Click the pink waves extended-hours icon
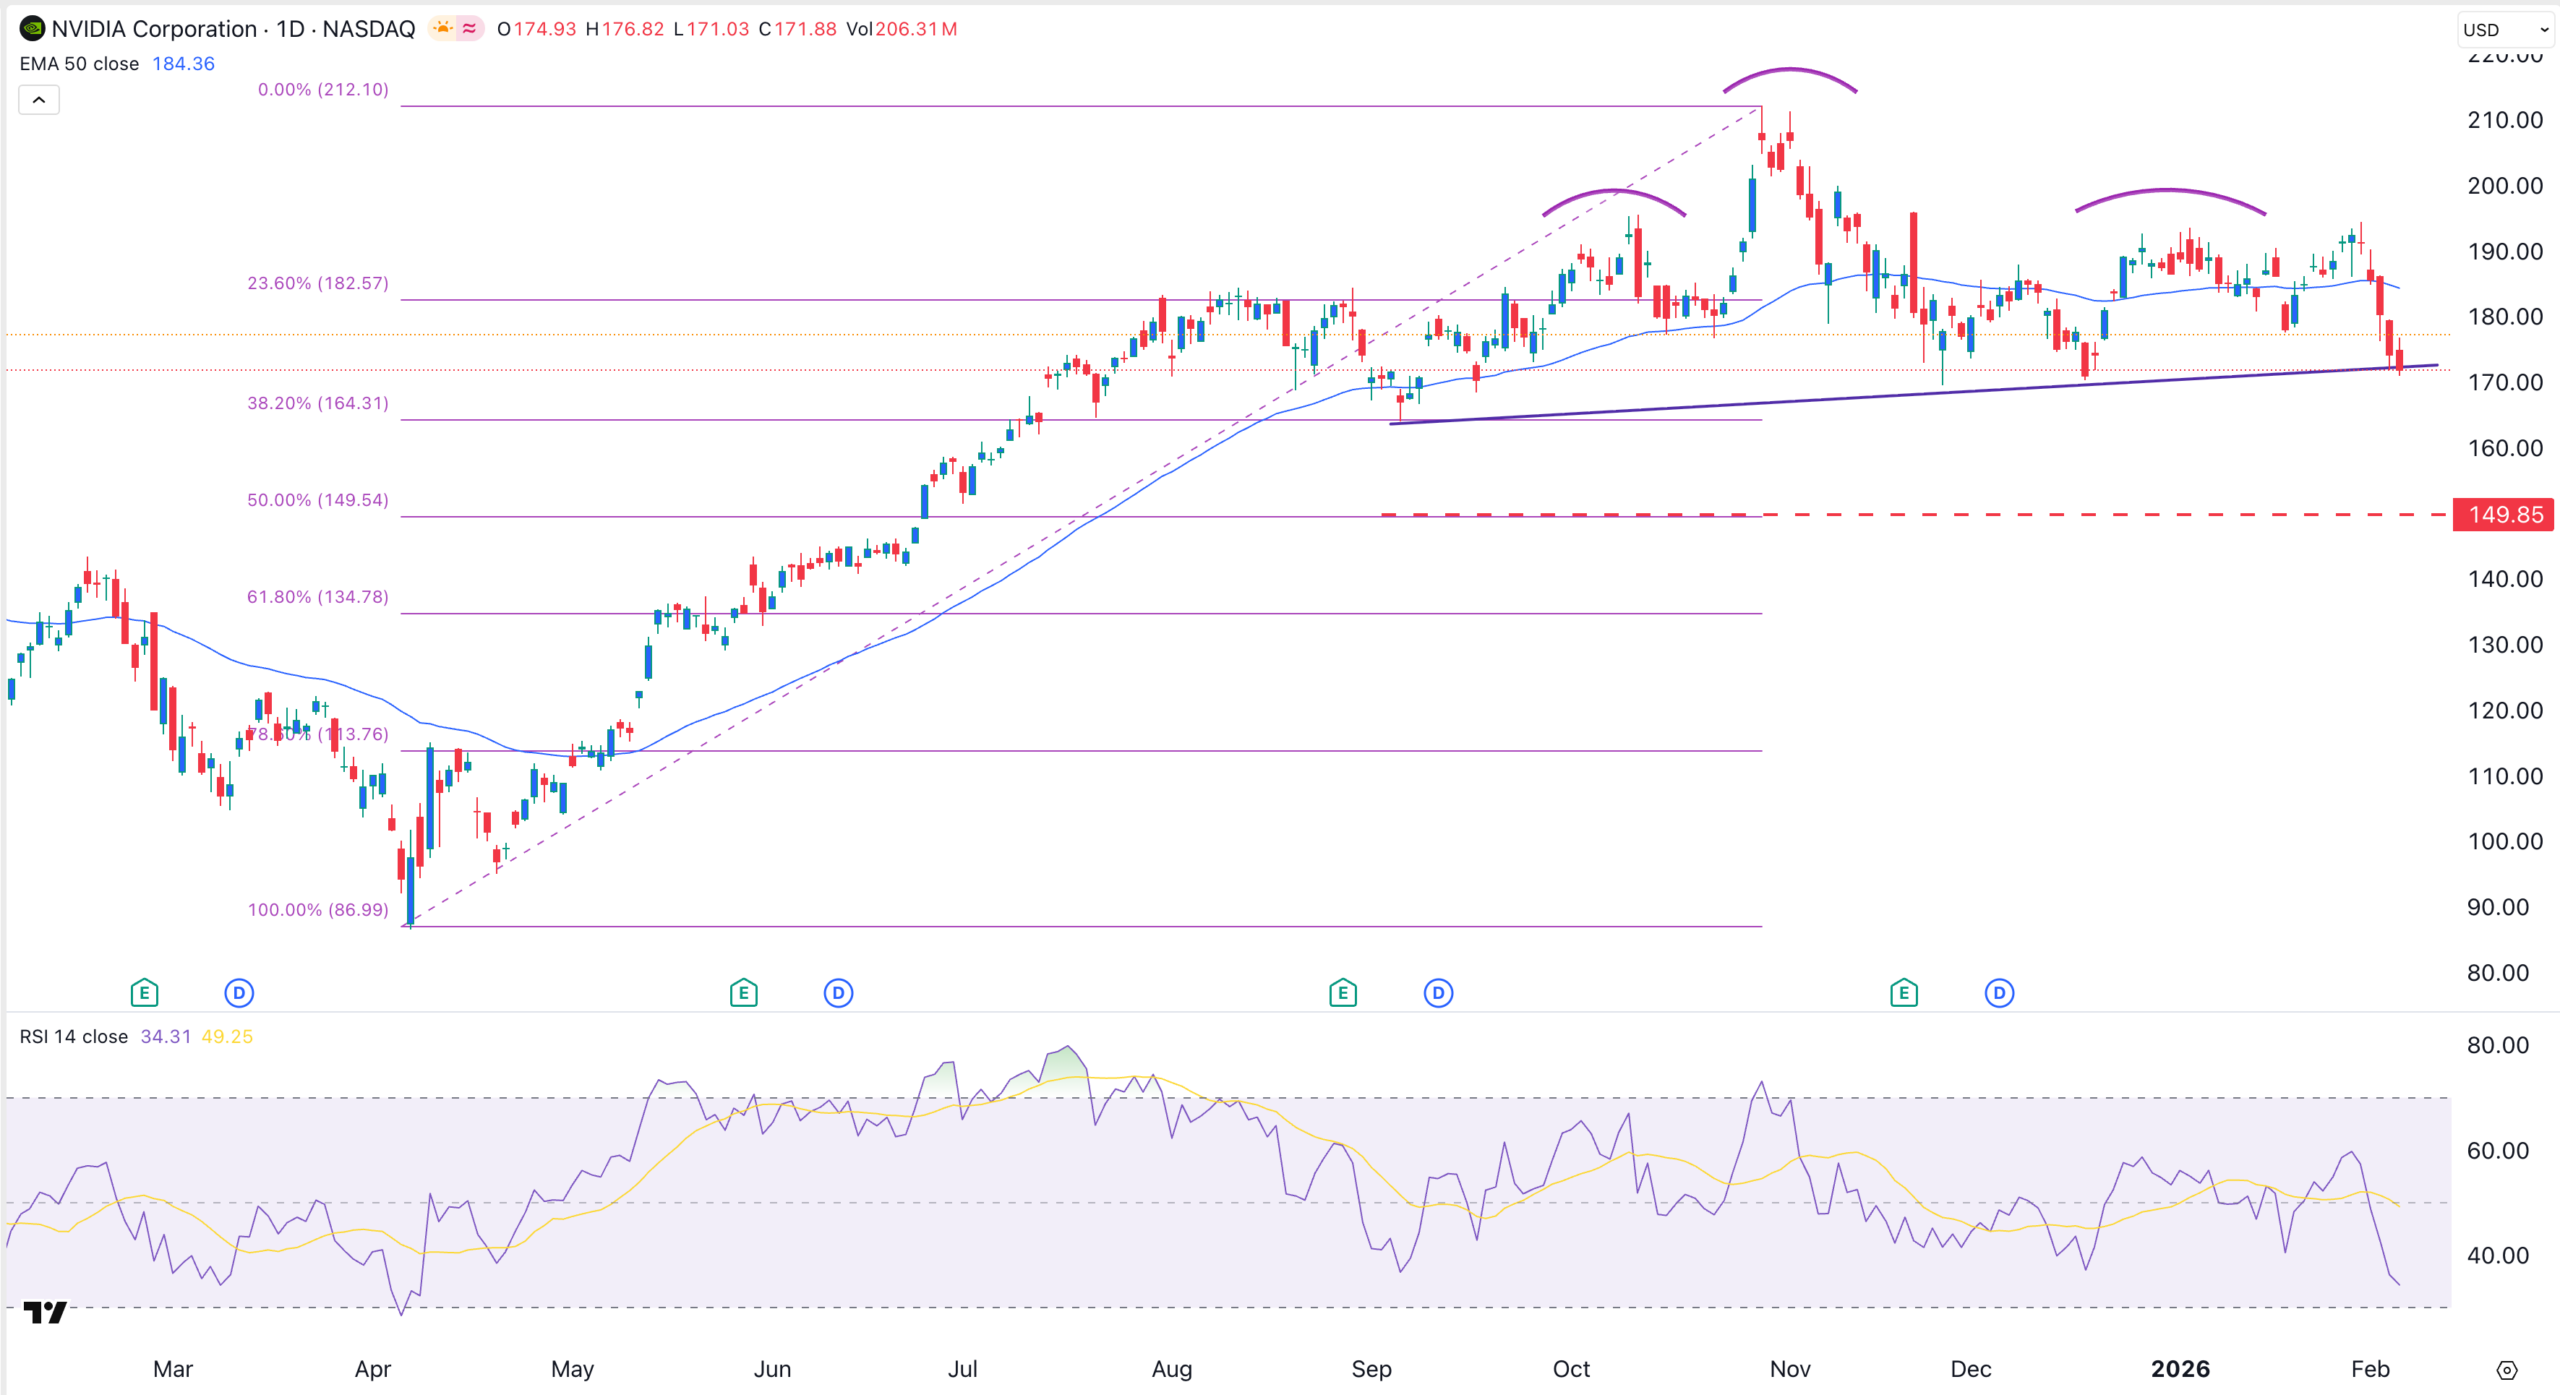Image resolution: width=2560 pixels, height=1395 pixels. (468, 29)
